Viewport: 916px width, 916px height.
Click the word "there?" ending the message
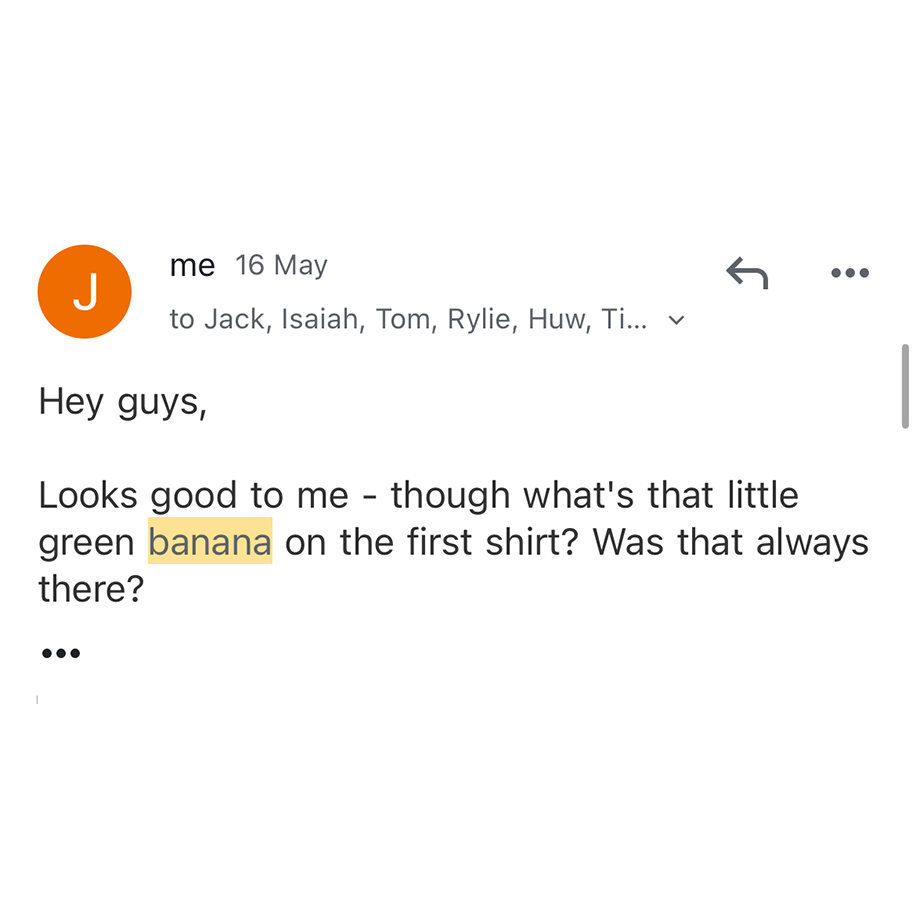[91, 589]
